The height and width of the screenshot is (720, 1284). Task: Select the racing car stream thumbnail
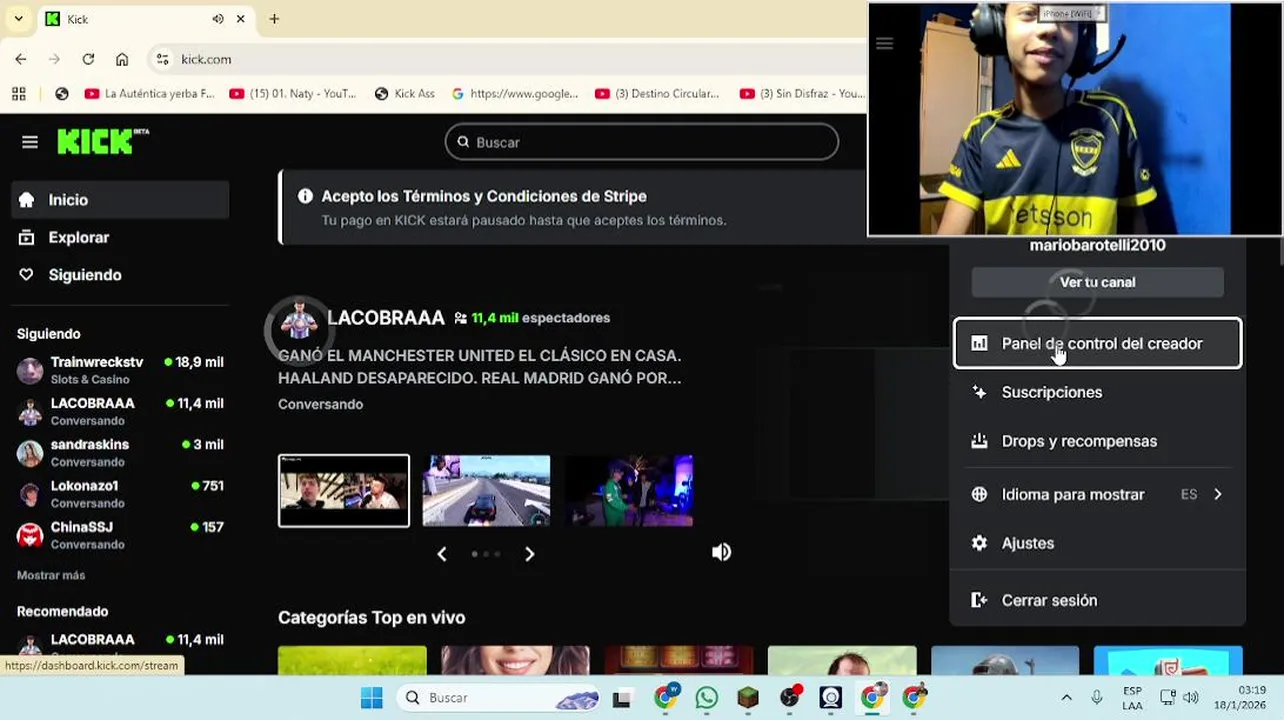click(x=486, y=490)
